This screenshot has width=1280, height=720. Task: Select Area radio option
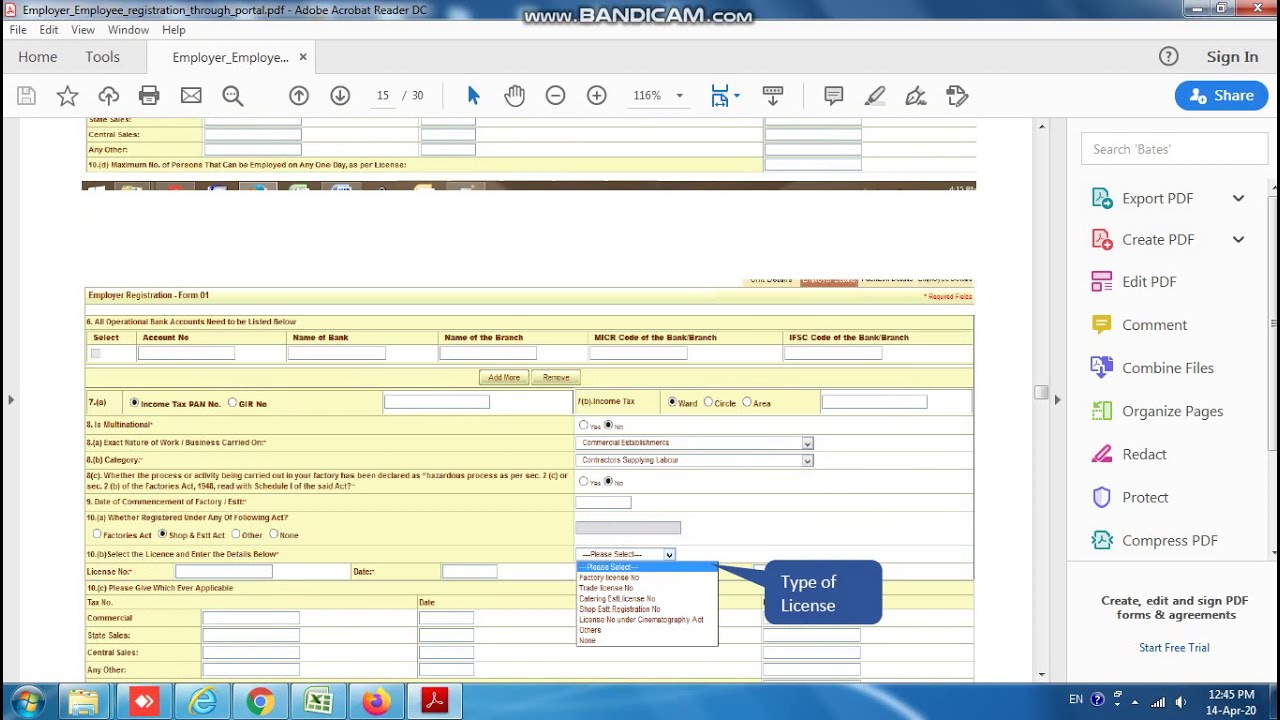747,402
